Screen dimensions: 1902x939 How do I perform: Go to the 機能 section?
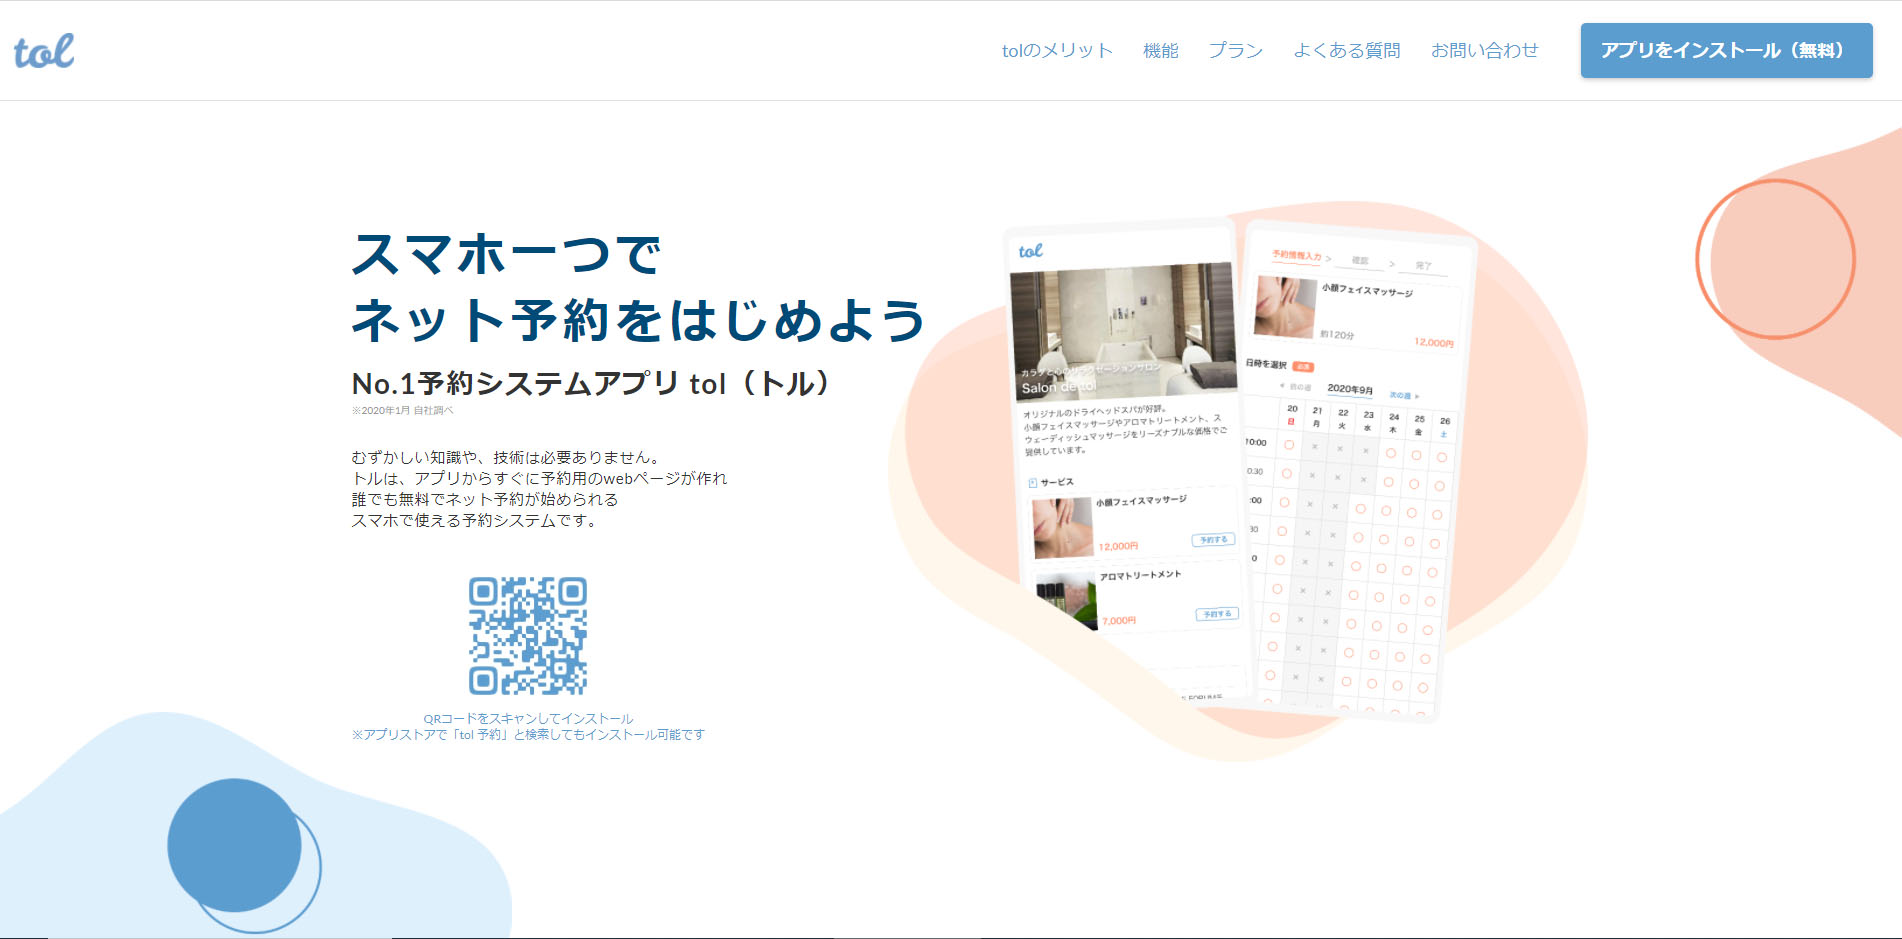point(1160,51)
